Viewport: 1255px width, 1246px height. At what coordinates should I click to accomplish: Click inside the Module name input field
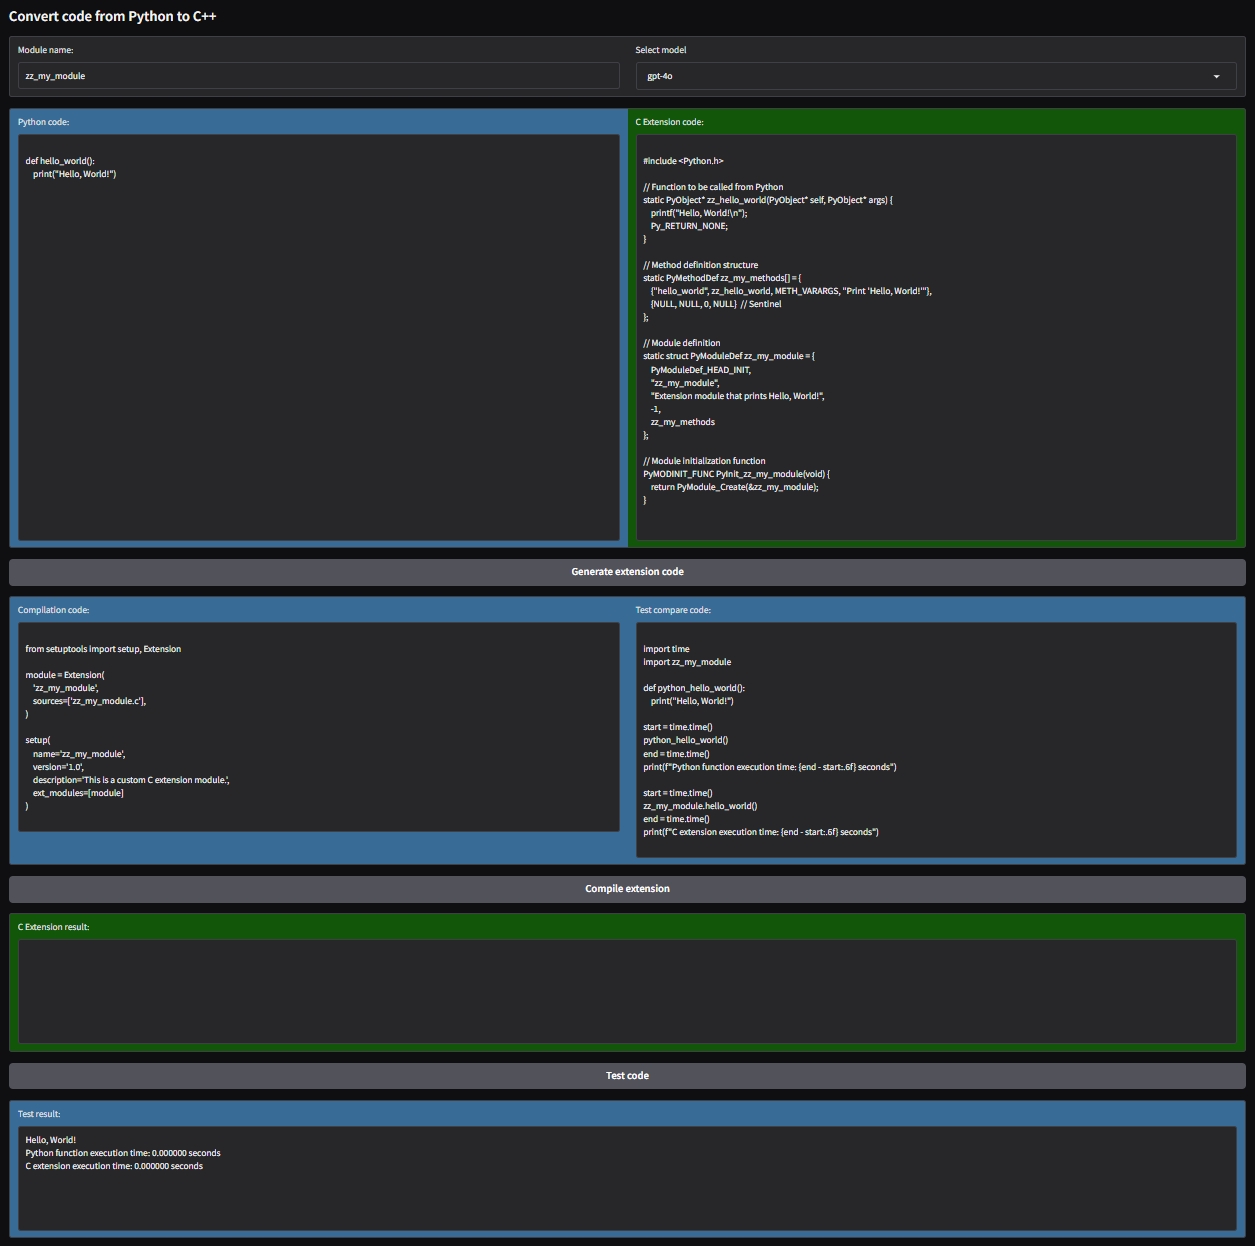[x=318, y=75]
